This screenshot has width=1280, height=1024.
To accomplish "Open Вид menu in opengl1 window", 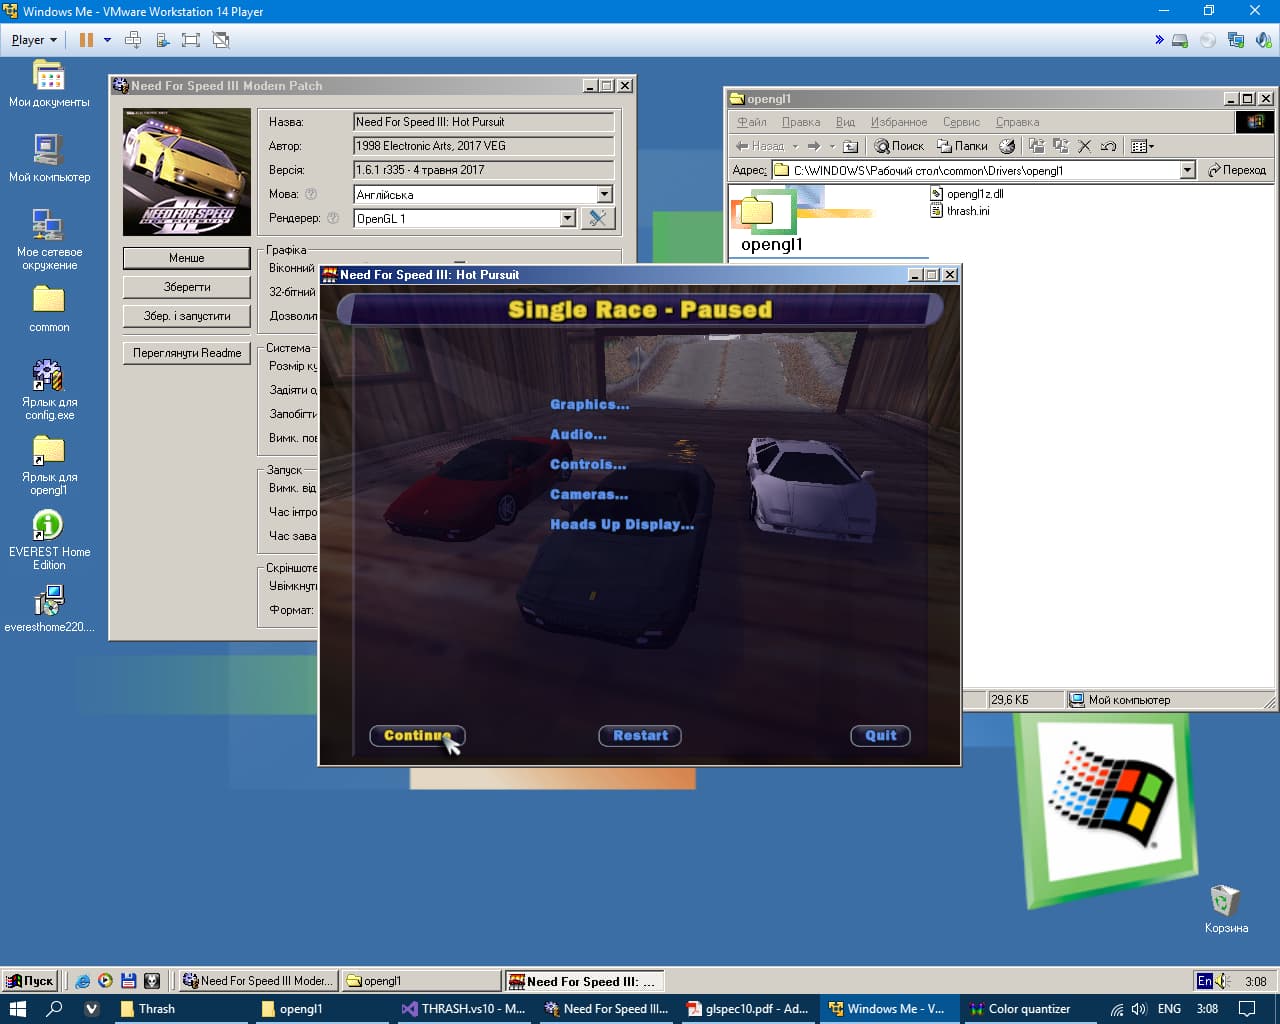I will coord(845,122).
